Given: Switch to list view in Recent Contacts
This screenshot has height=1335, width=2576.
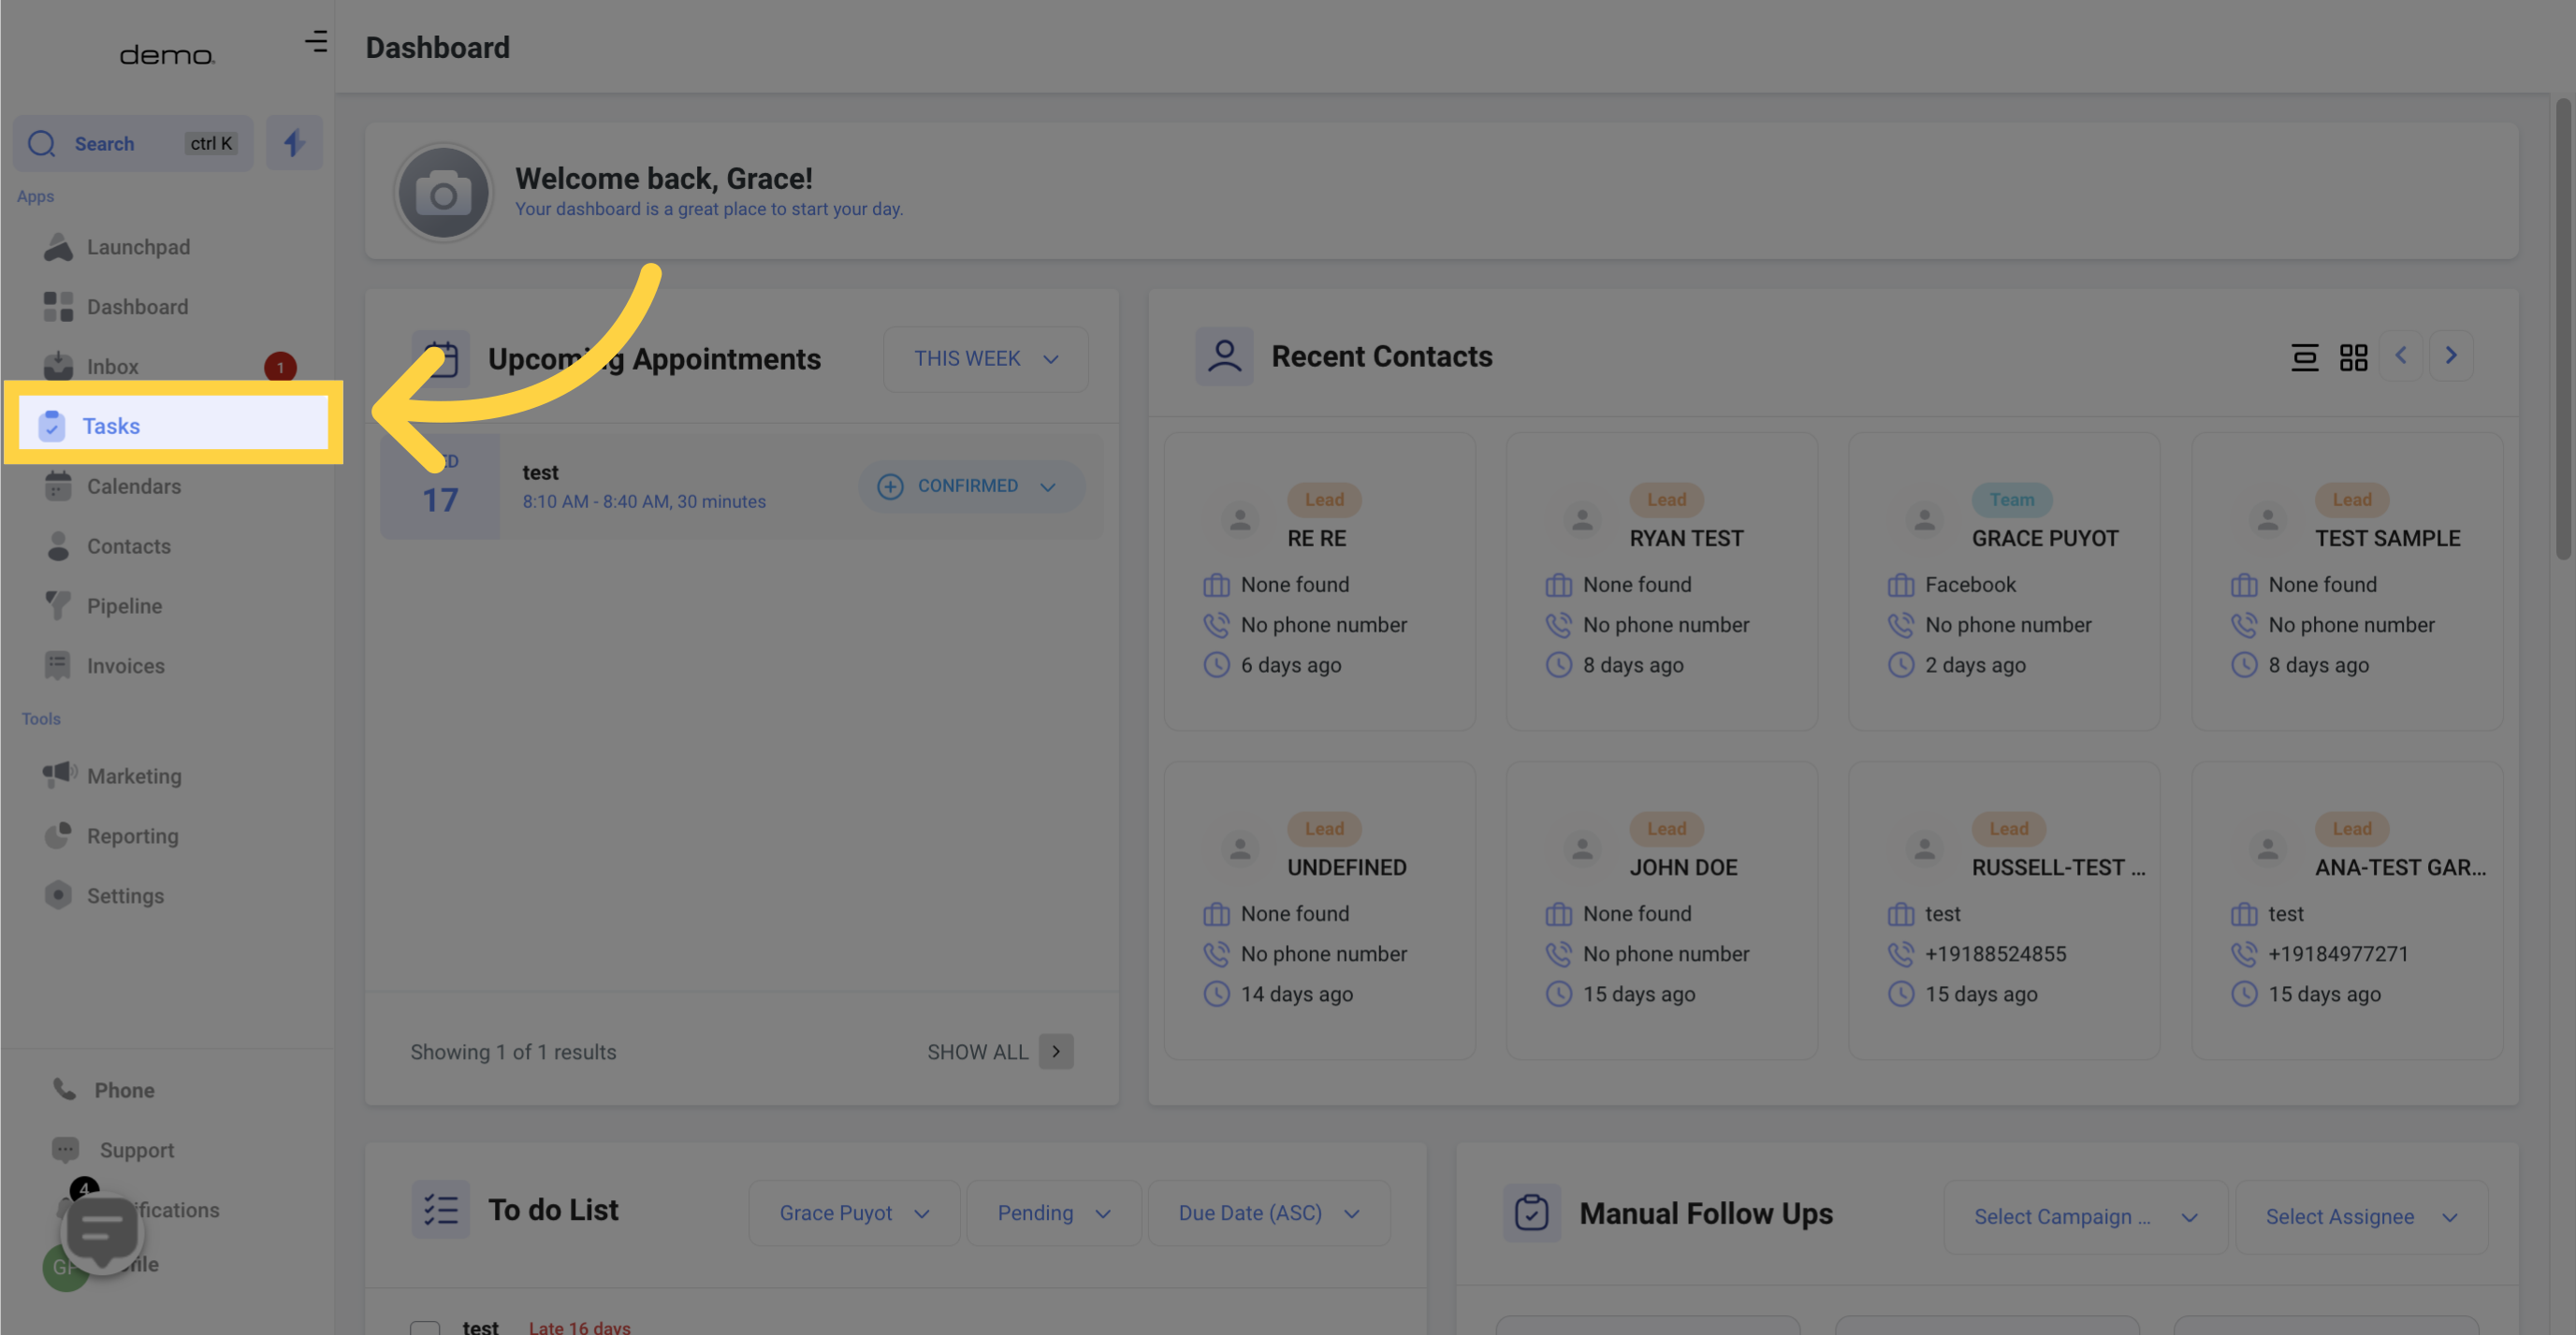Looking at the screenshot, I should click(x=2306, y=356).
